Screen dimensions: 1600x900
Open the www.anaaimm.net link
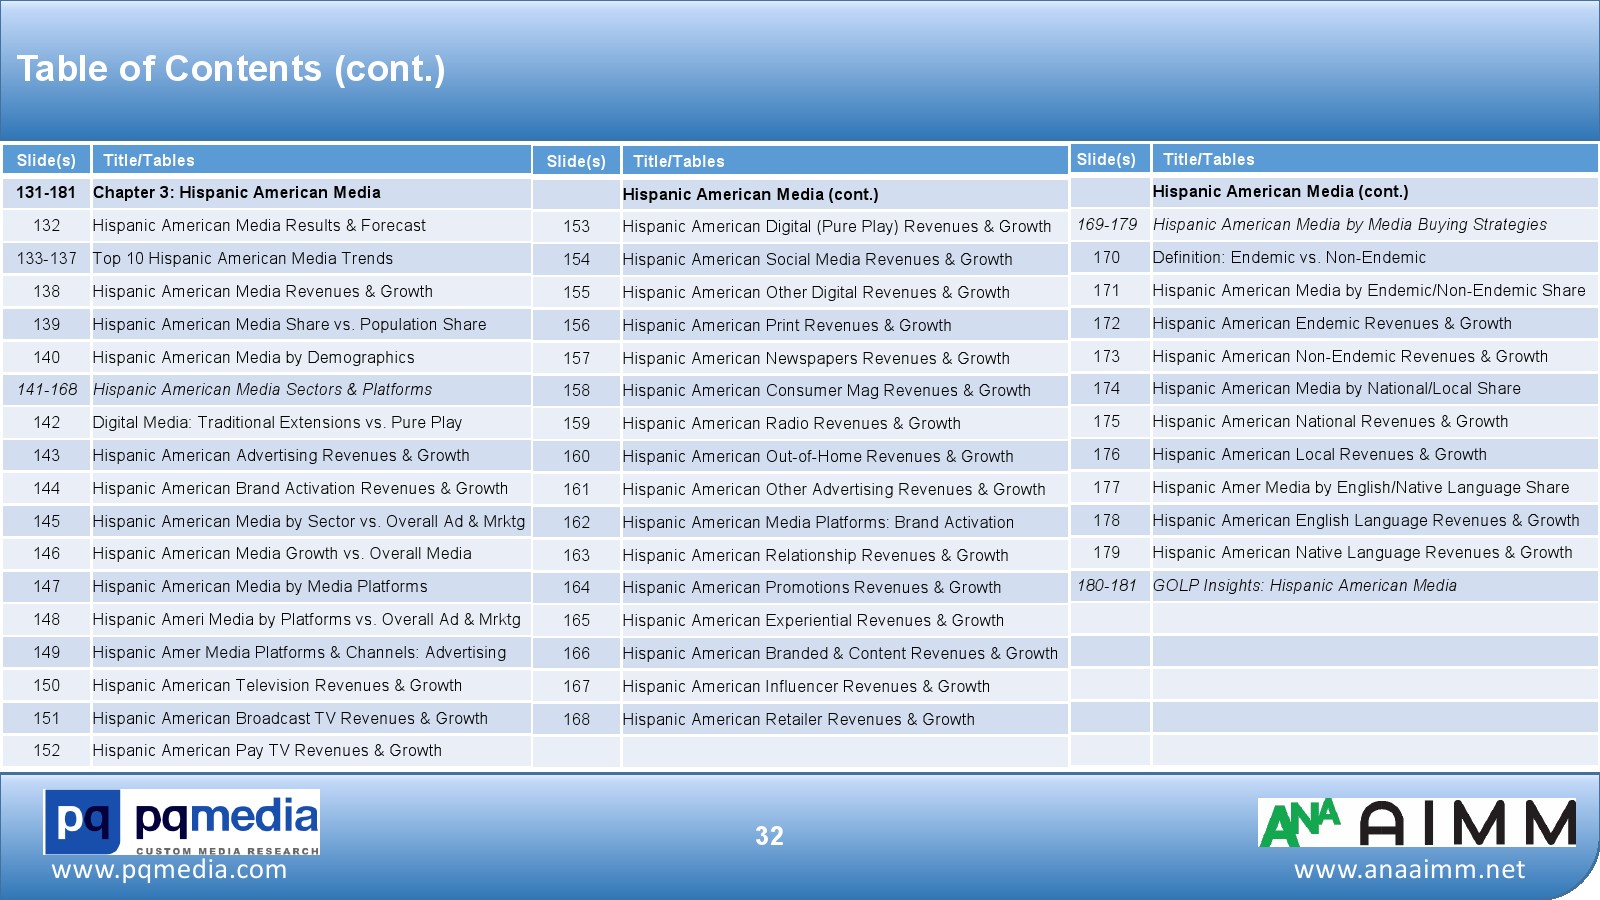[x=1409, y=870]
